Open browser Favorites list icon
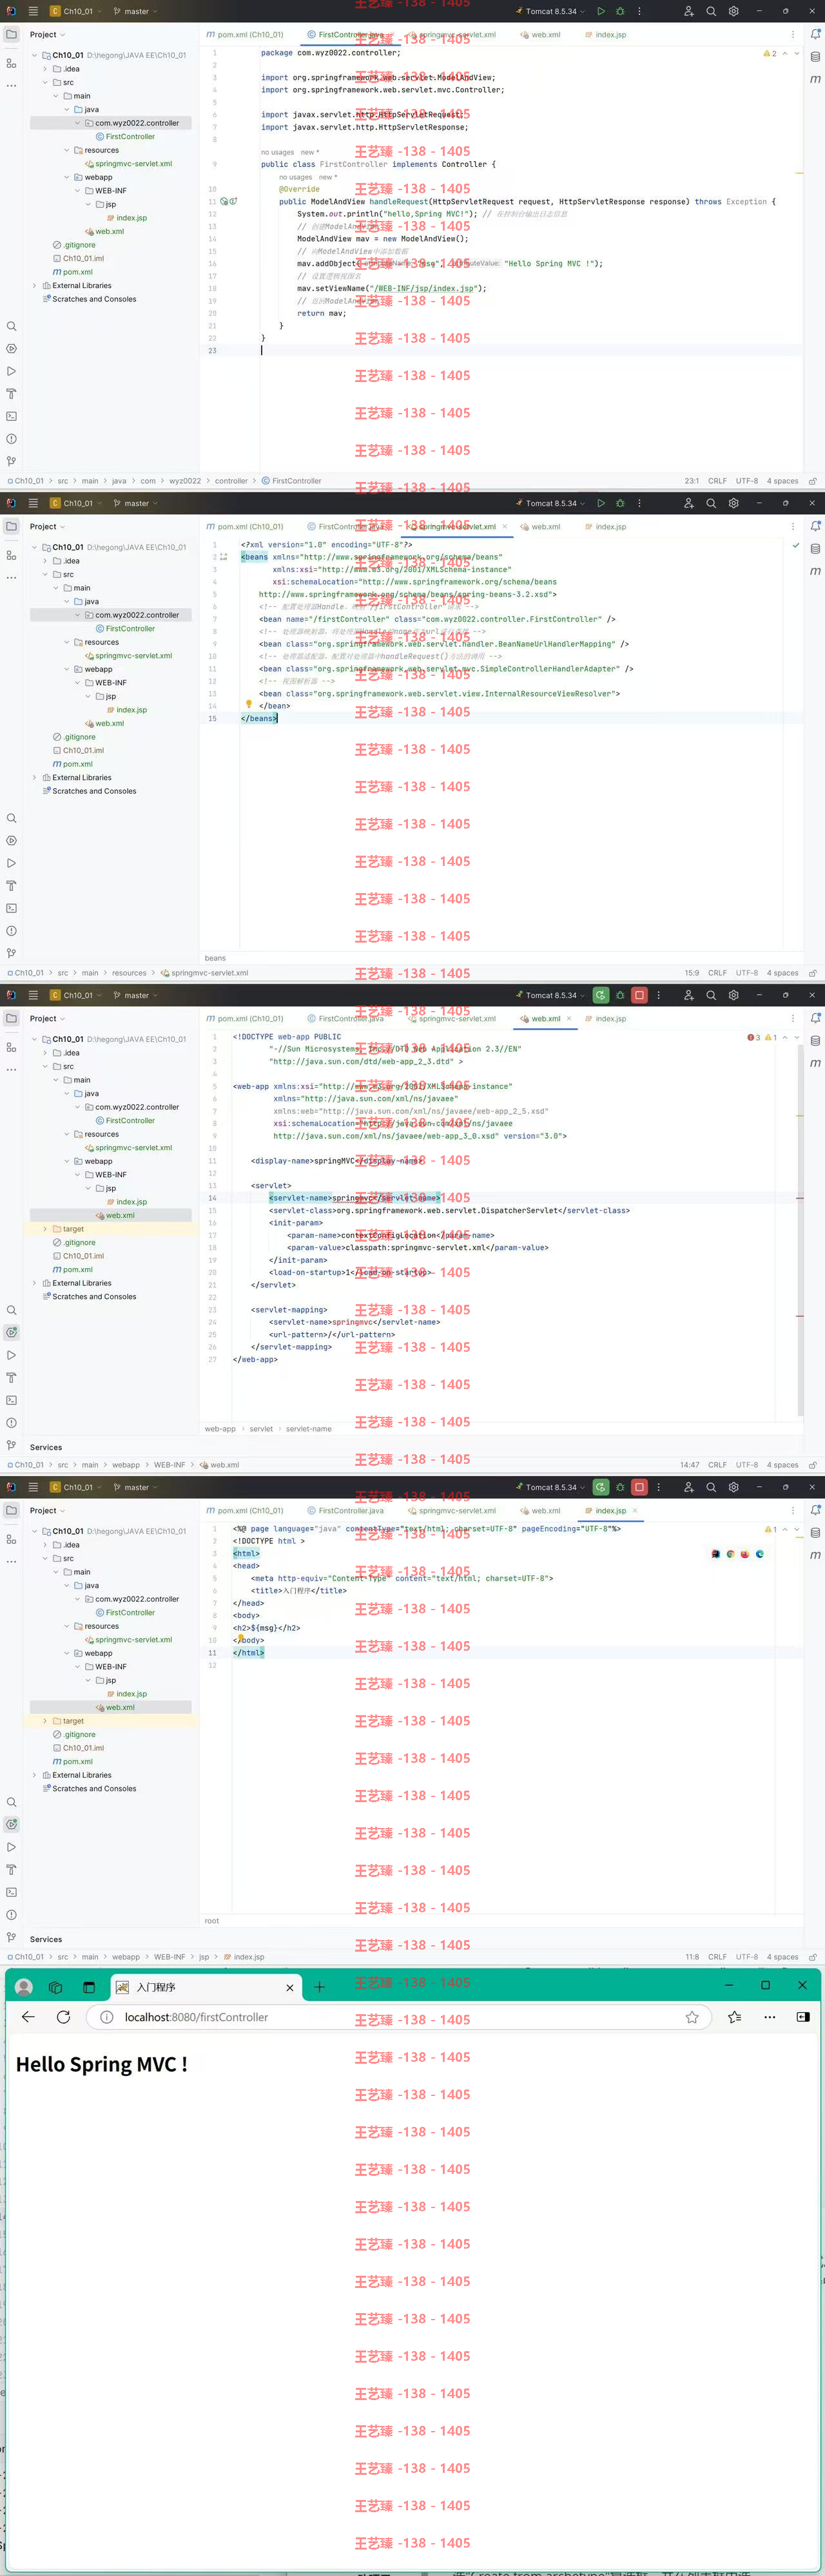 click(x=735, y=2017)
